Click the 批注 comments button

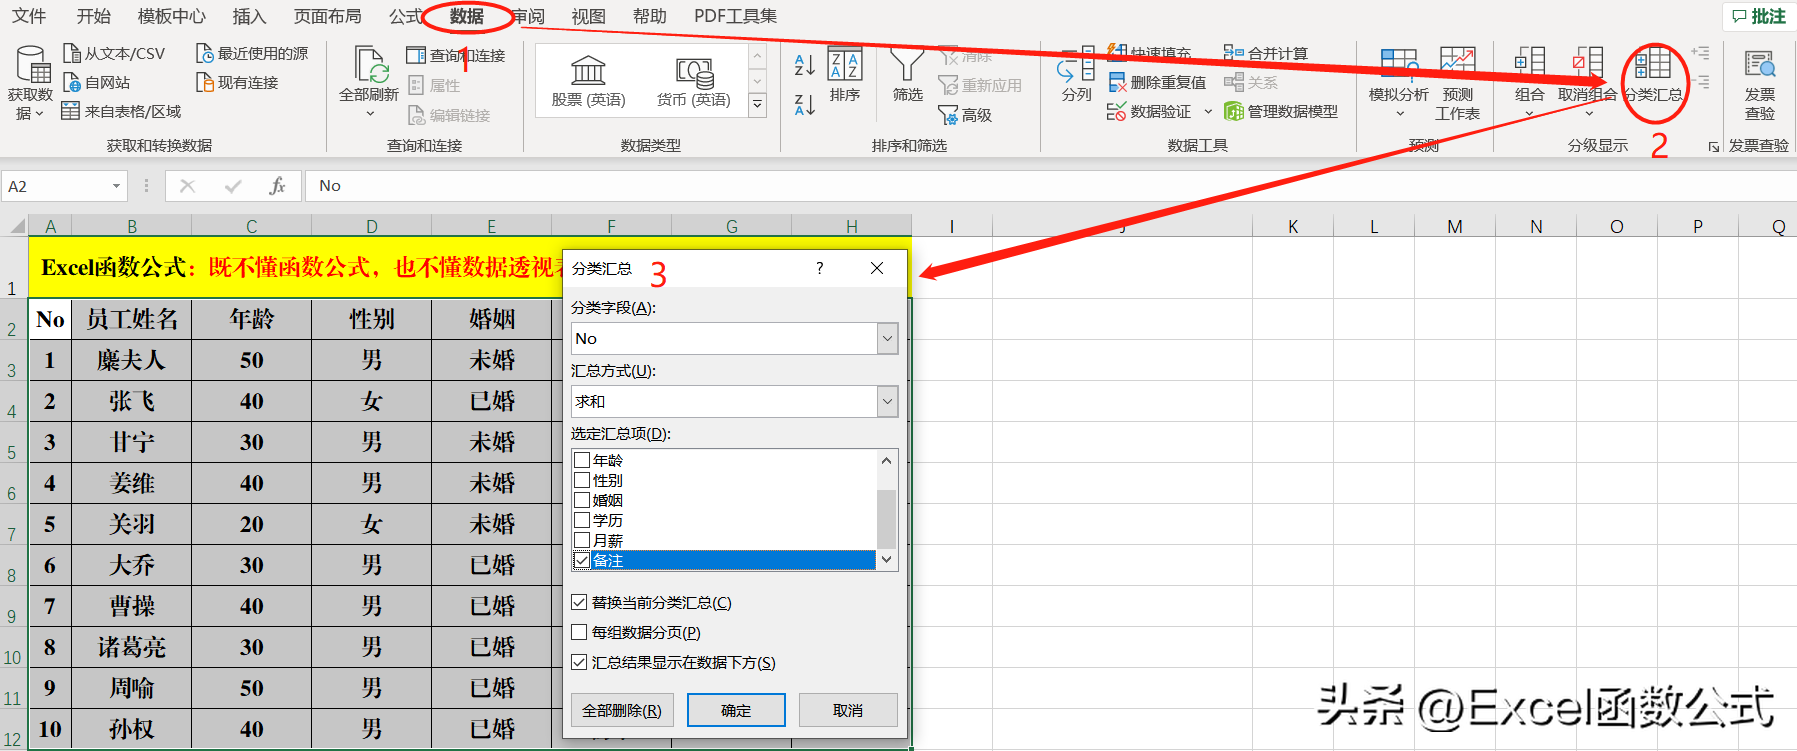pos(1758,16)
